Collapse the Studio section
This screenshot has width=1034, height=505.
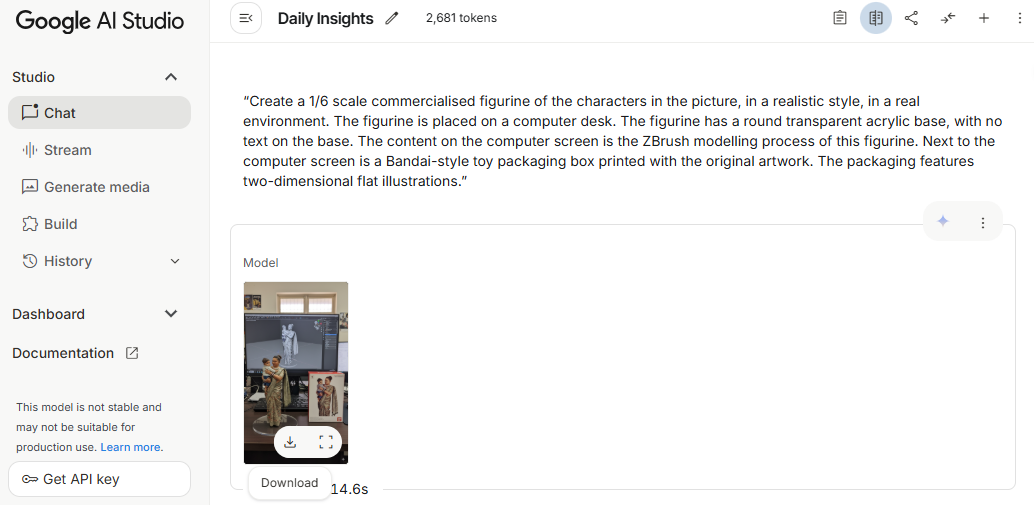point(171,77)
